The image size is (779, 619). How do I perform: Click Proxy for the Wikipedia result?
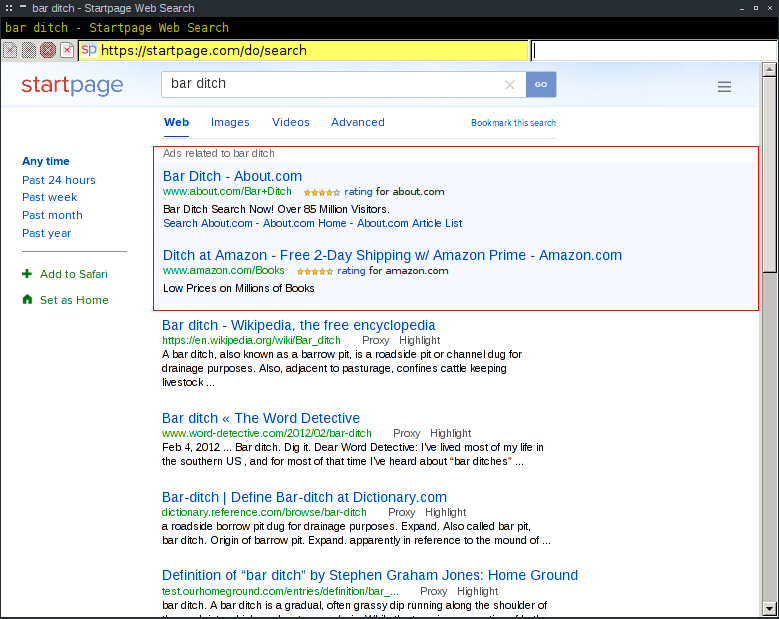[375, 340]
